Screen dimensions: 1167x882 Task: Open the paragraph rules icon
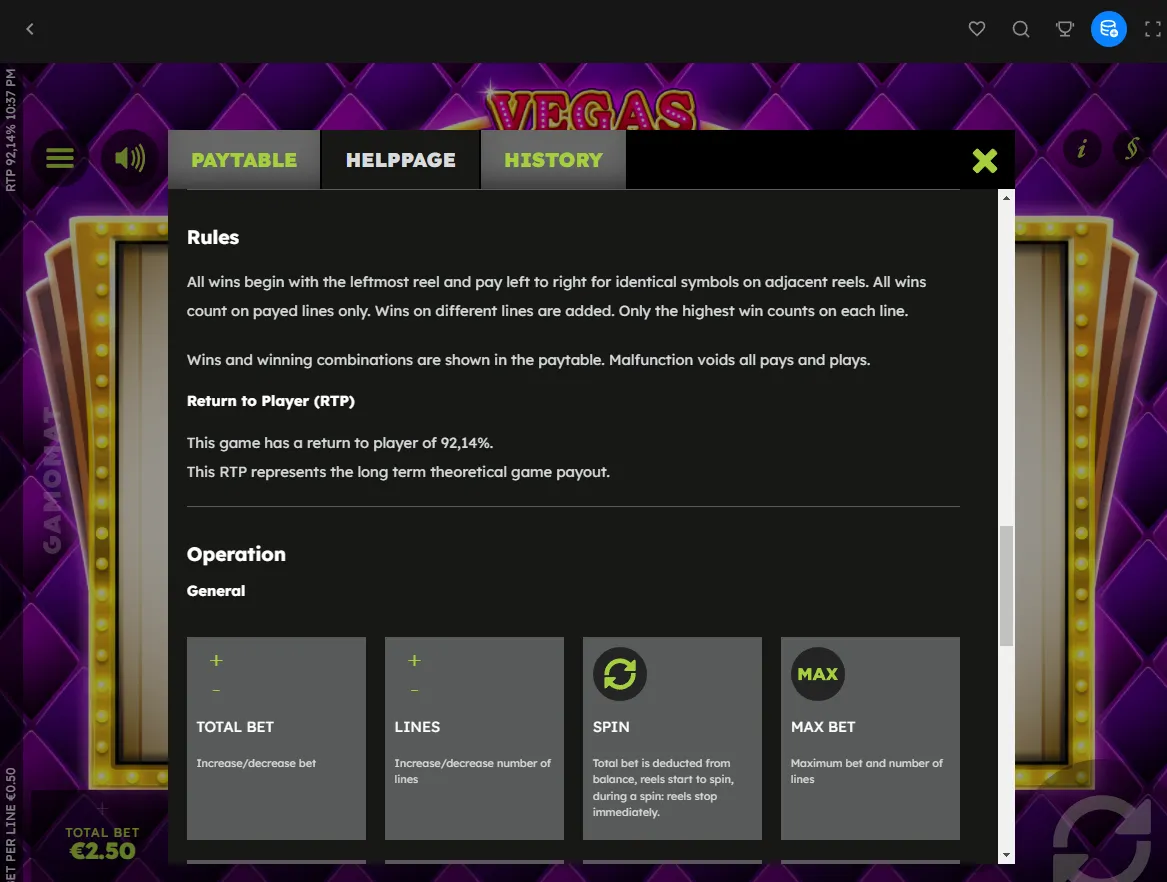tap(1131, 149)
